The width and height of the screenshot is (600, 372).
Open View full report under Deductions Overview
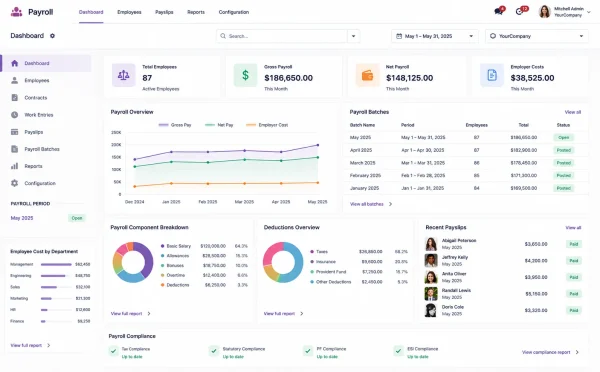[x=279, y=313]
